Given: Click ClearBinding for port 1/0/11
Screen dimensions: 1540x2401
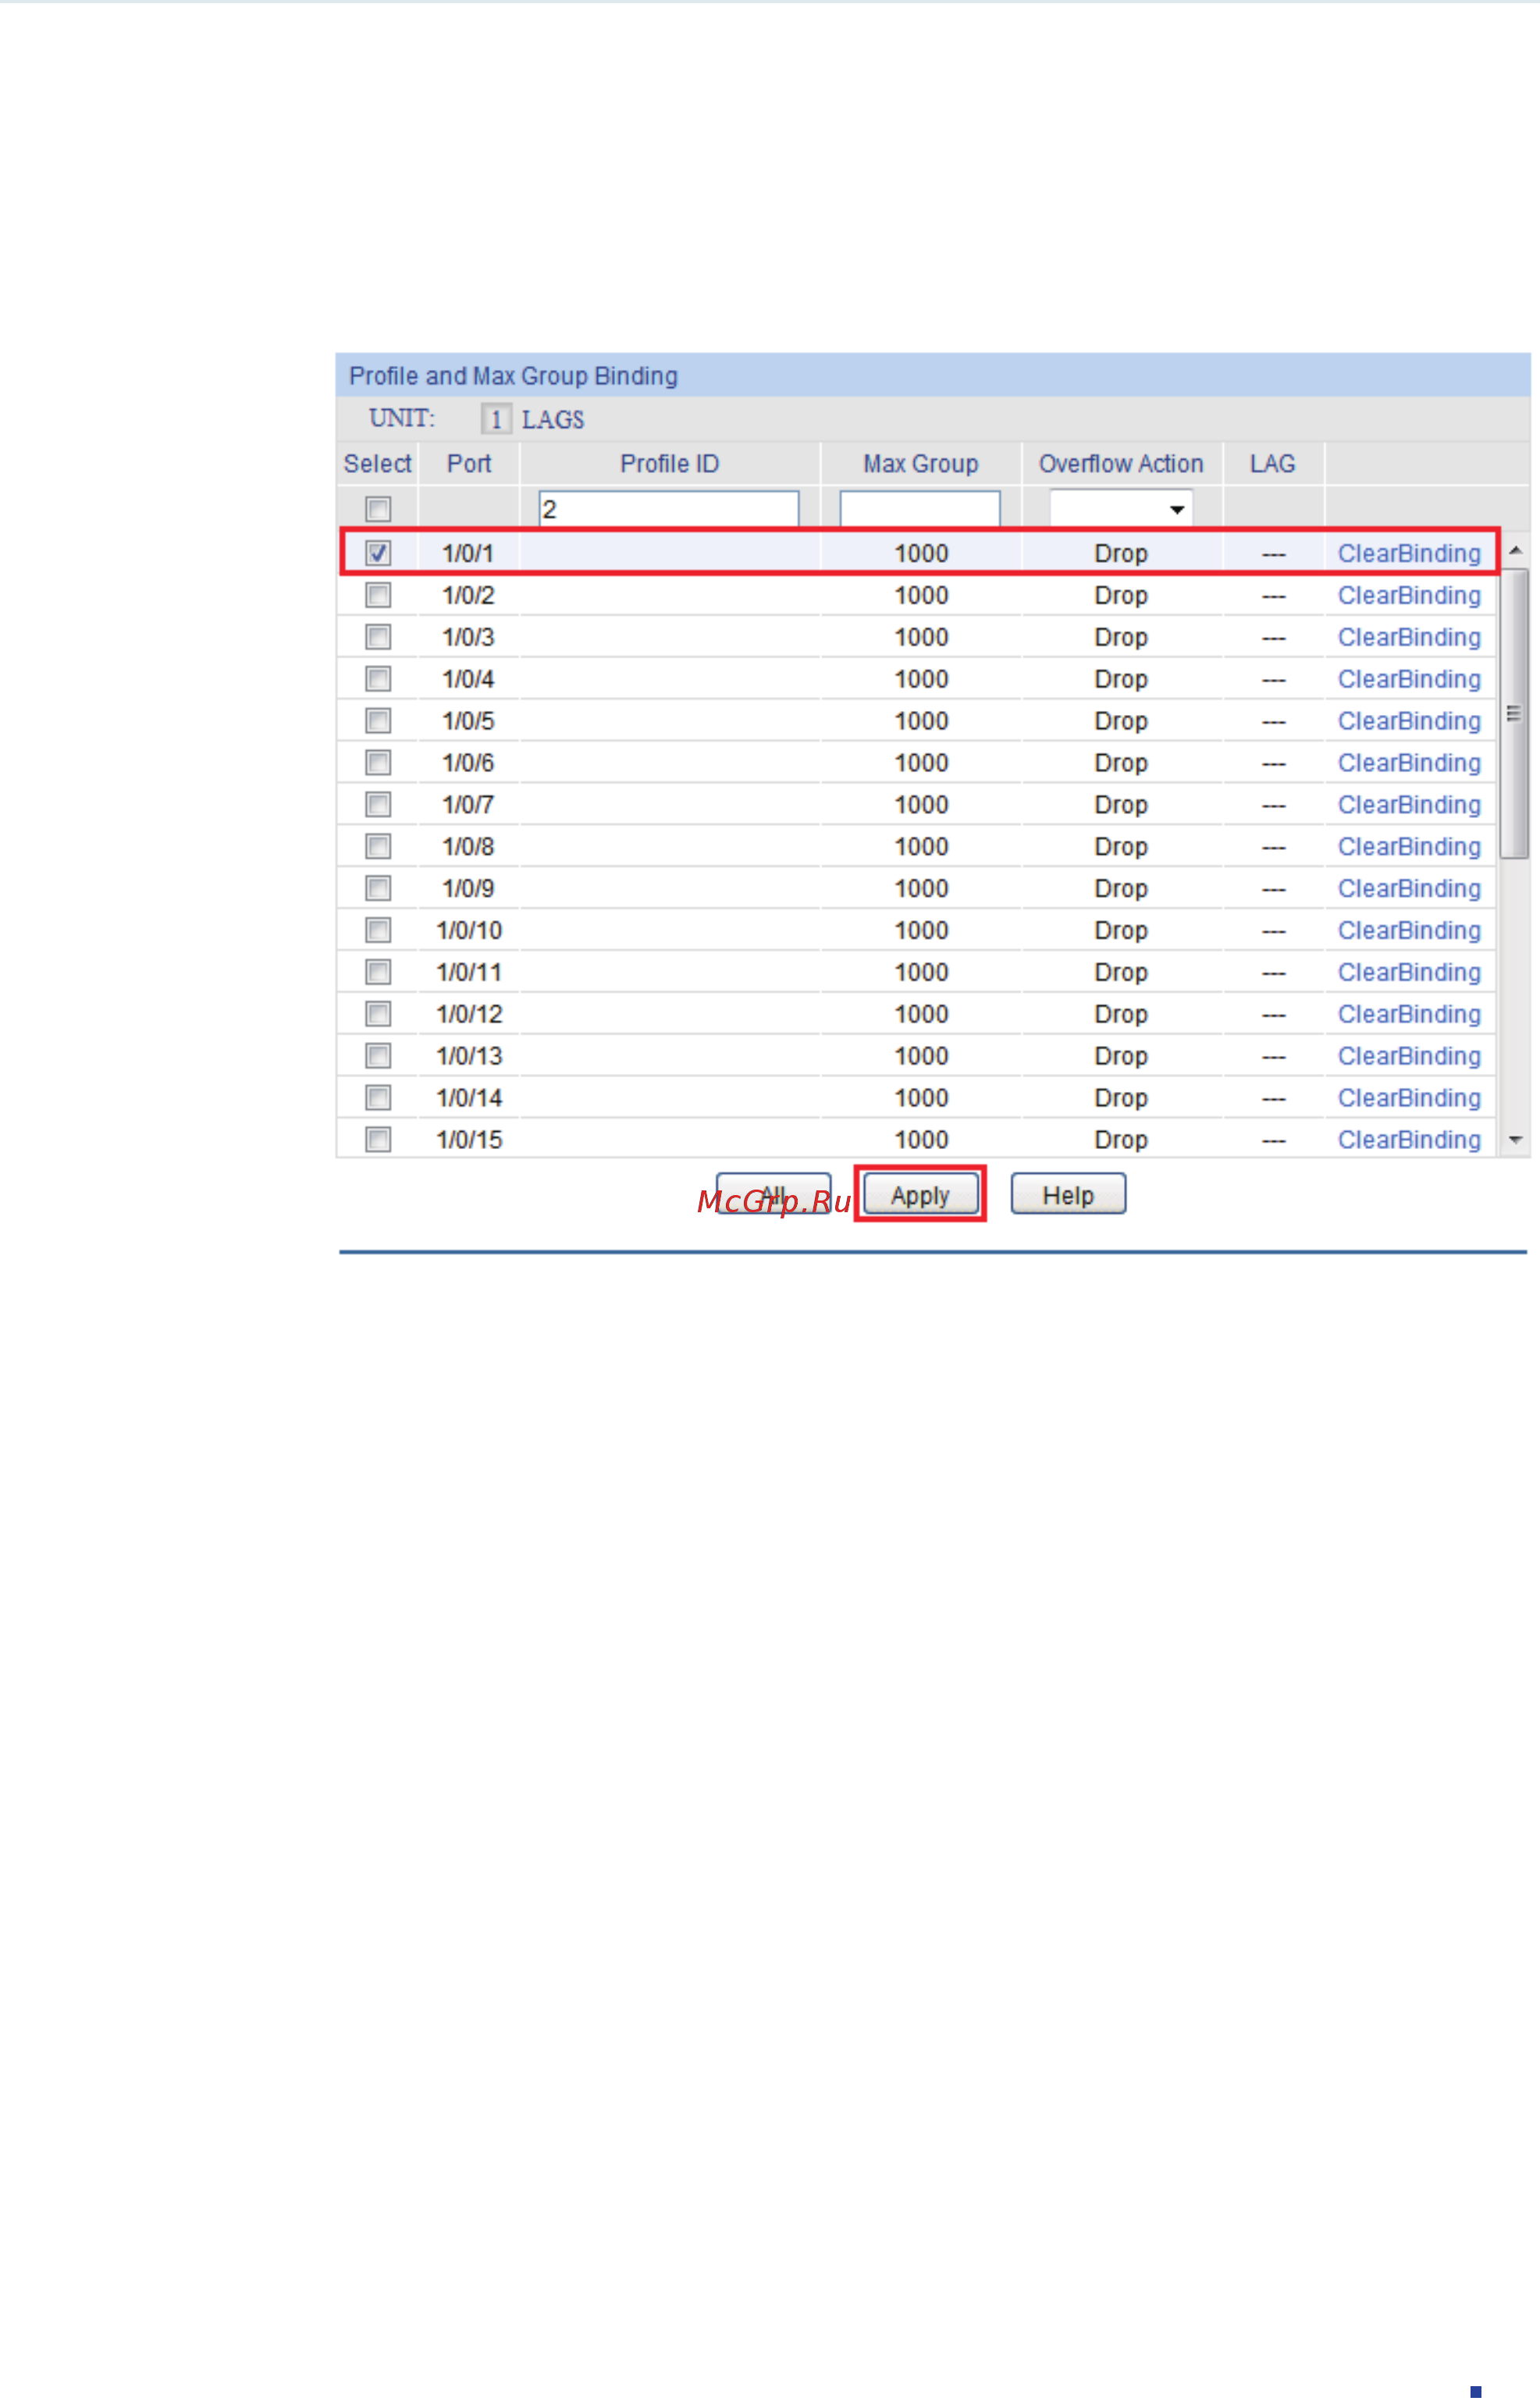Looking at the screenshot, I should click(x=1409, y=974).
